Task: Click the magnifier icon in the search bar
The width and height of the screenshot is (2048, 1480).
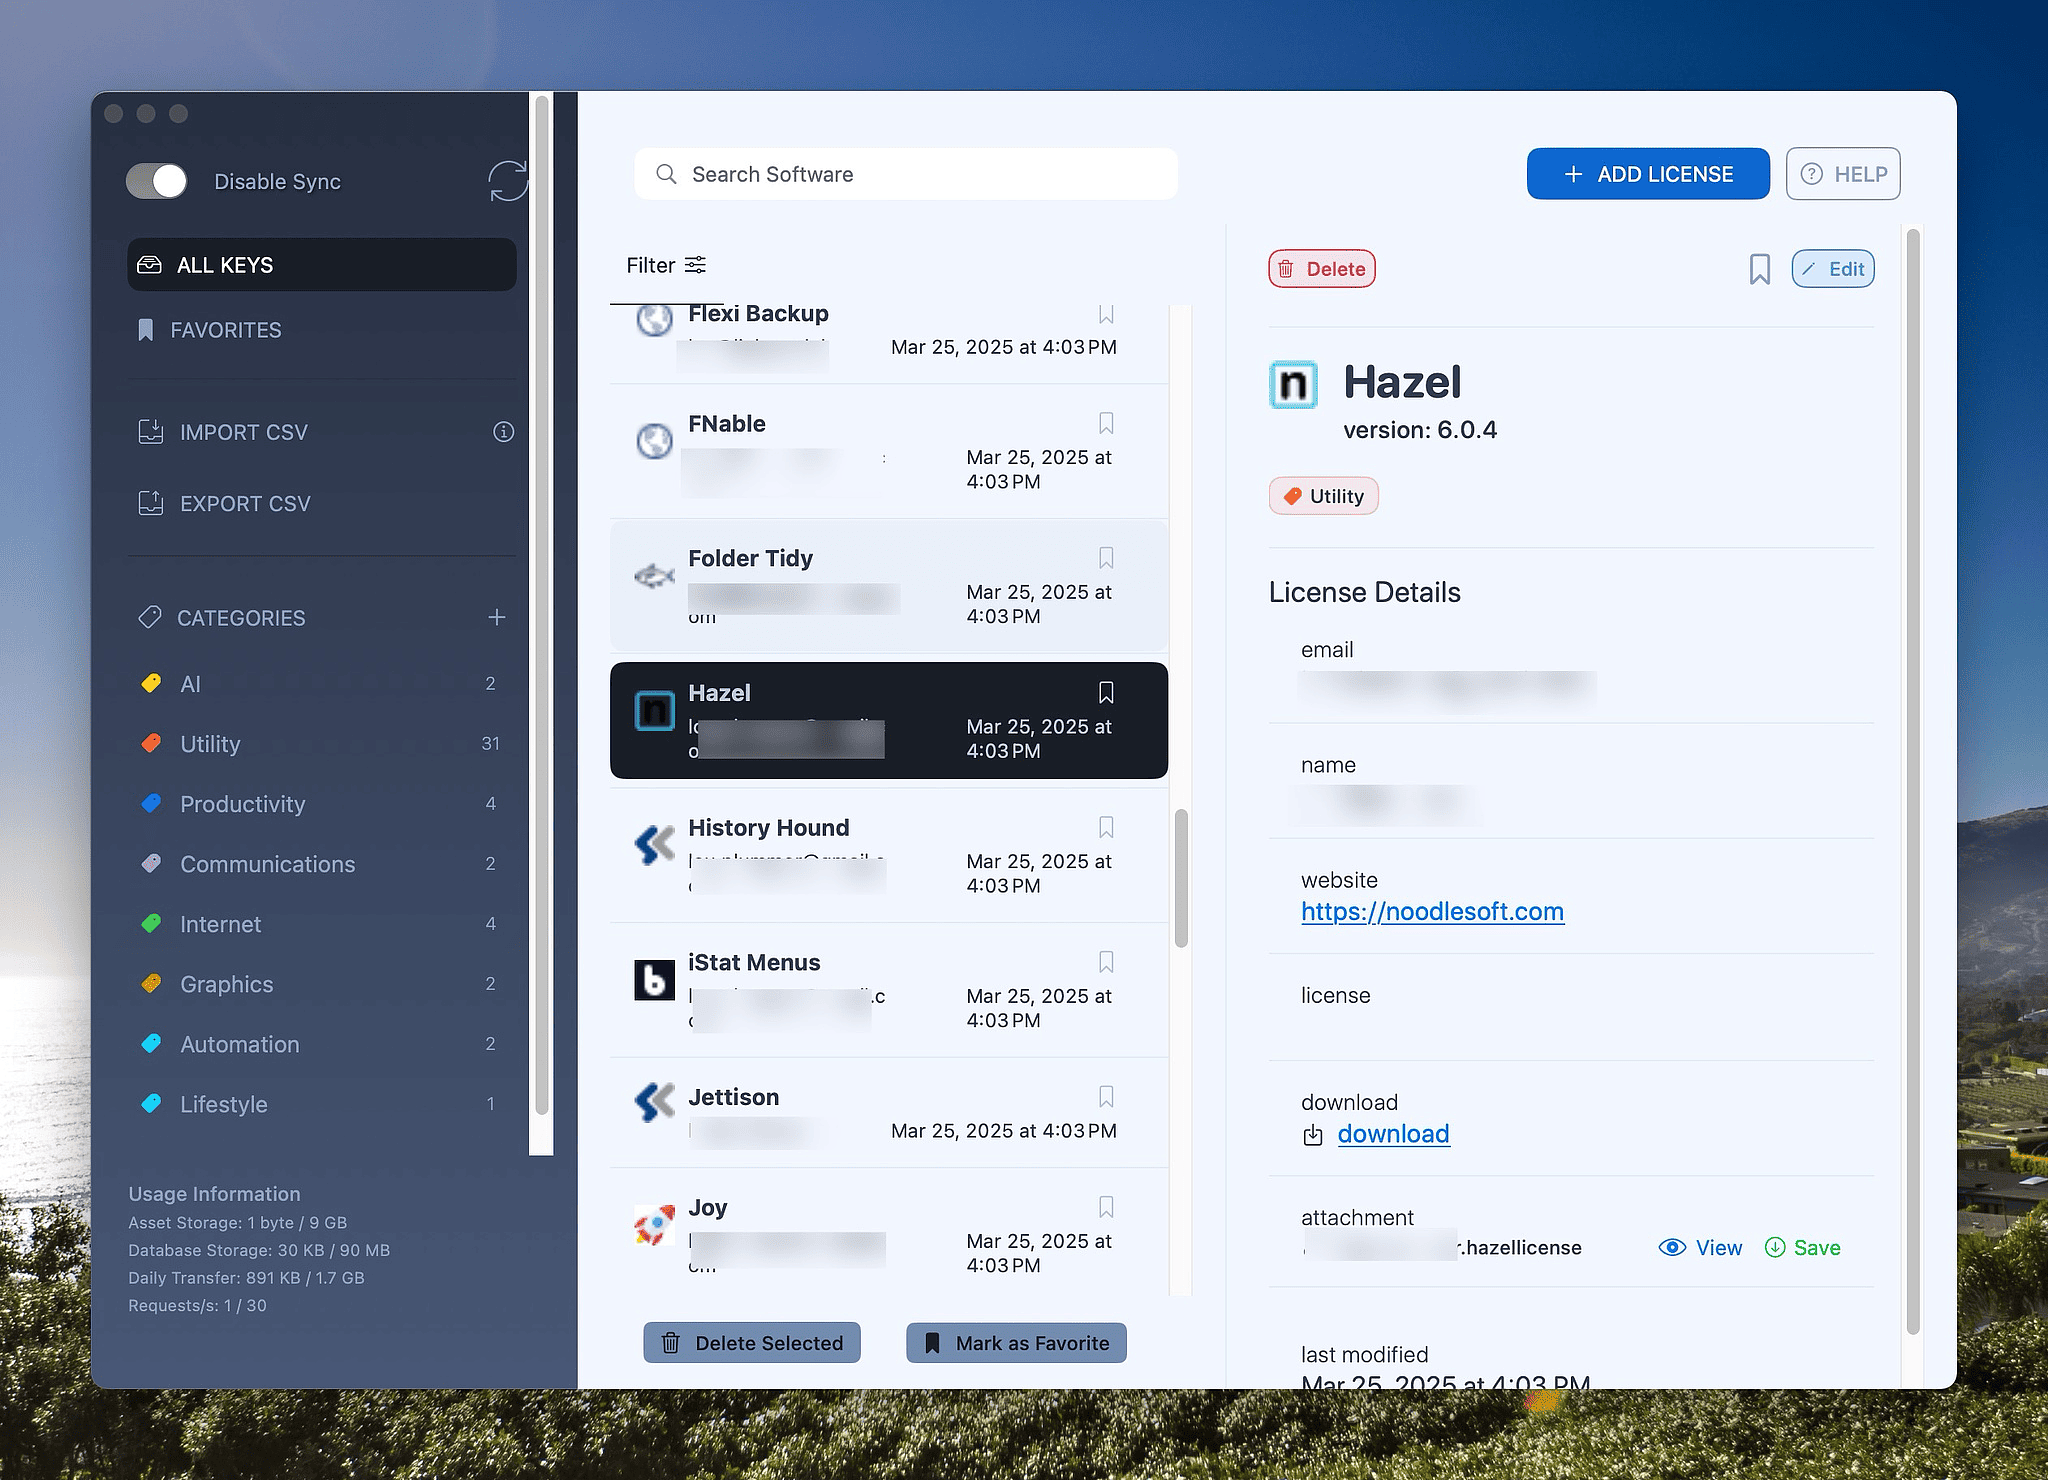Action: [666, 173]
